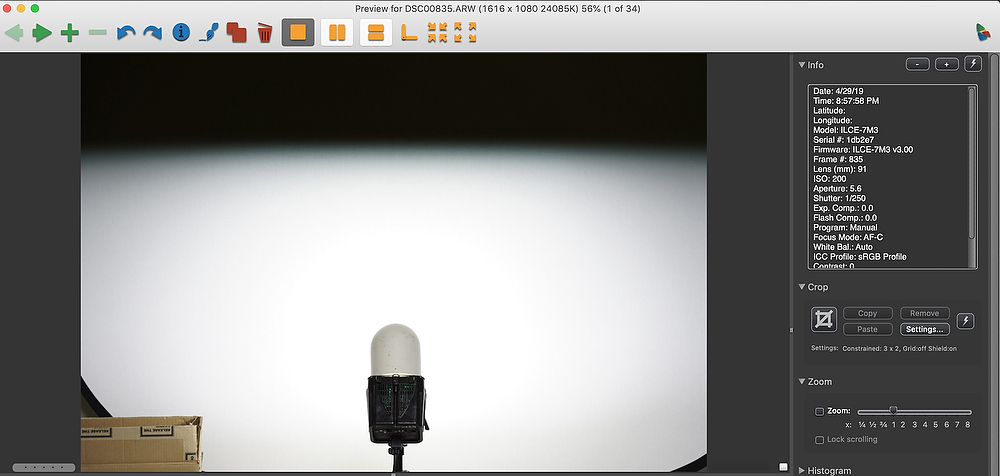Click the 'ICC Profile: sRGB Profile' line
Image resolution: width=1000 pixels, height=476 pixels.
tap(860, 257)
